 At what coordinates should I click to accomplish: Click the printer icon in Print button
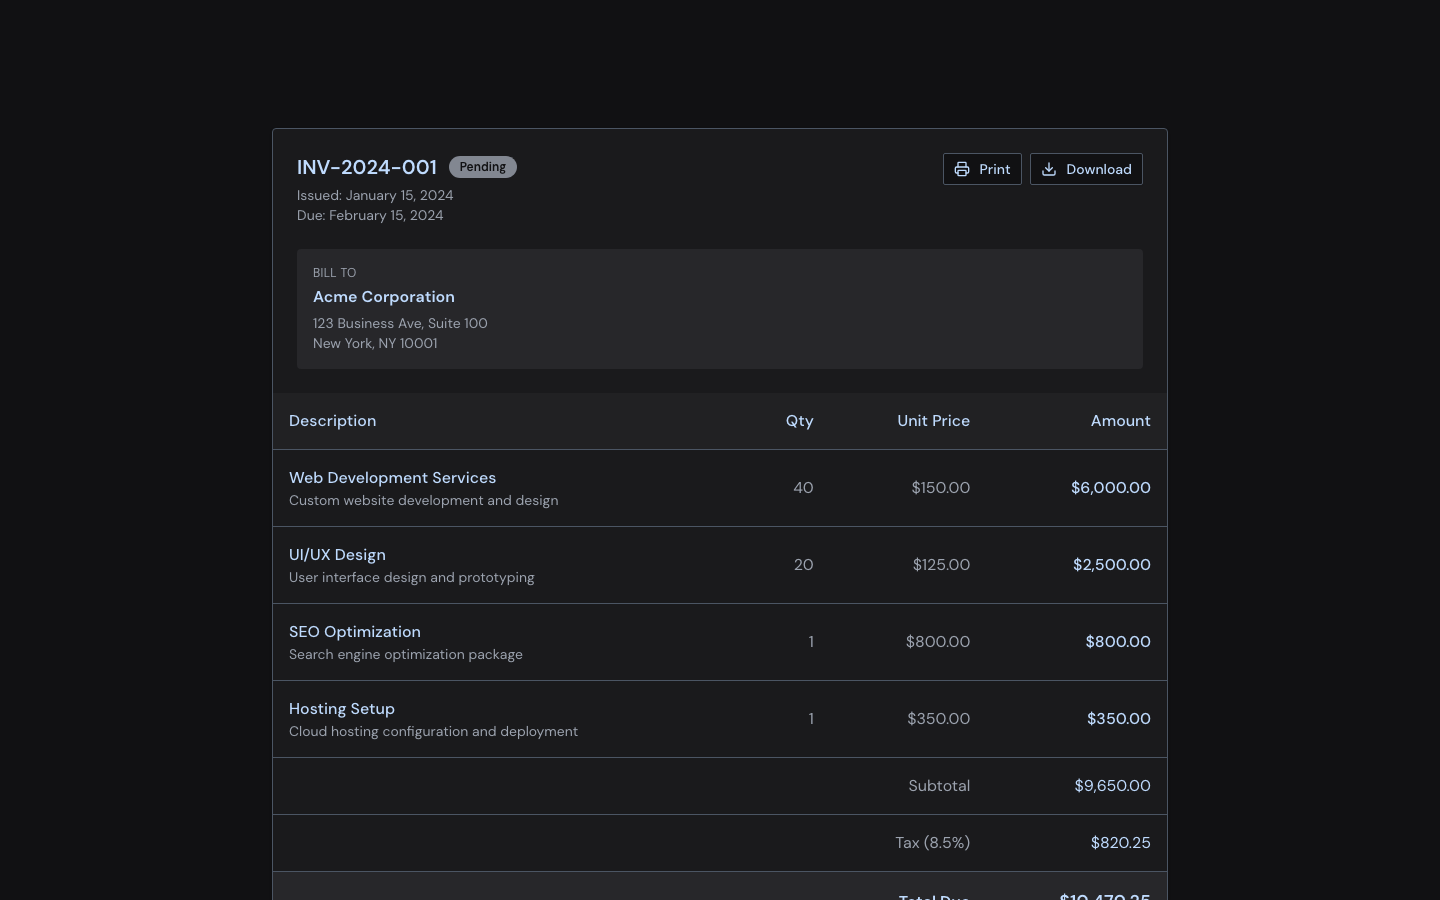962,169
